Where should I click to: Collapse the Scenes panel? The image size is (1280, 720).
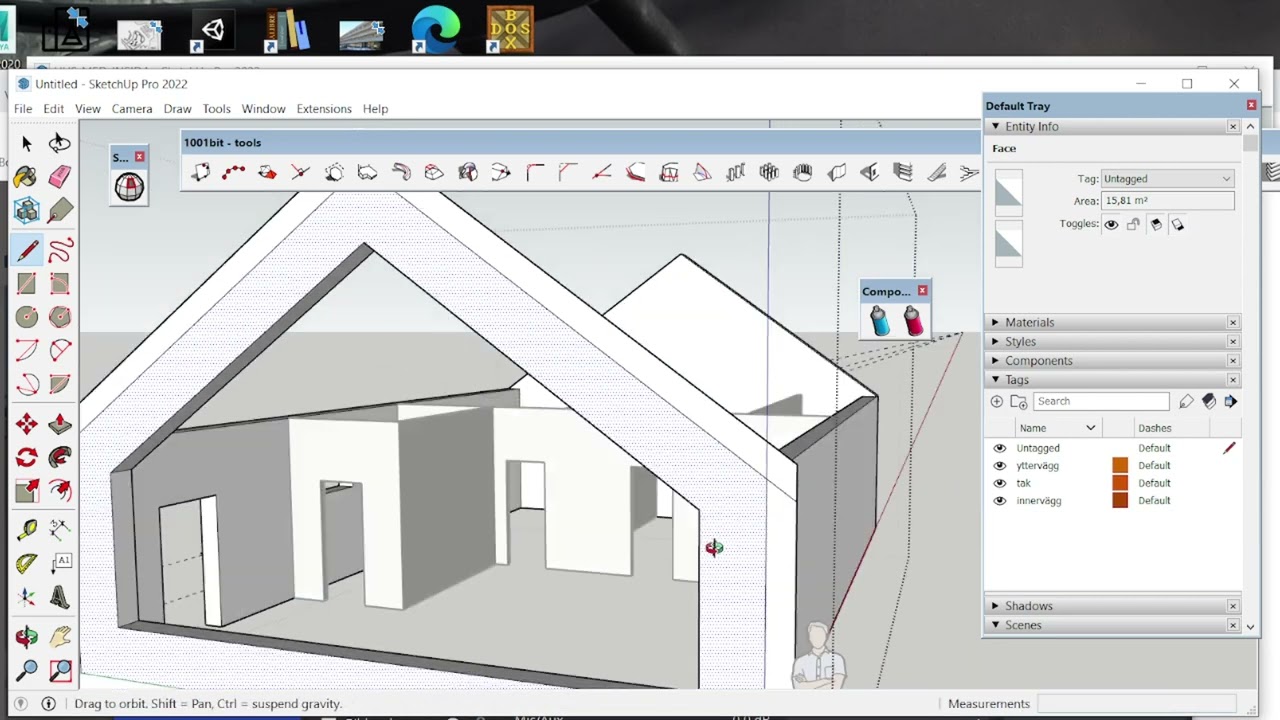[995, 625]
